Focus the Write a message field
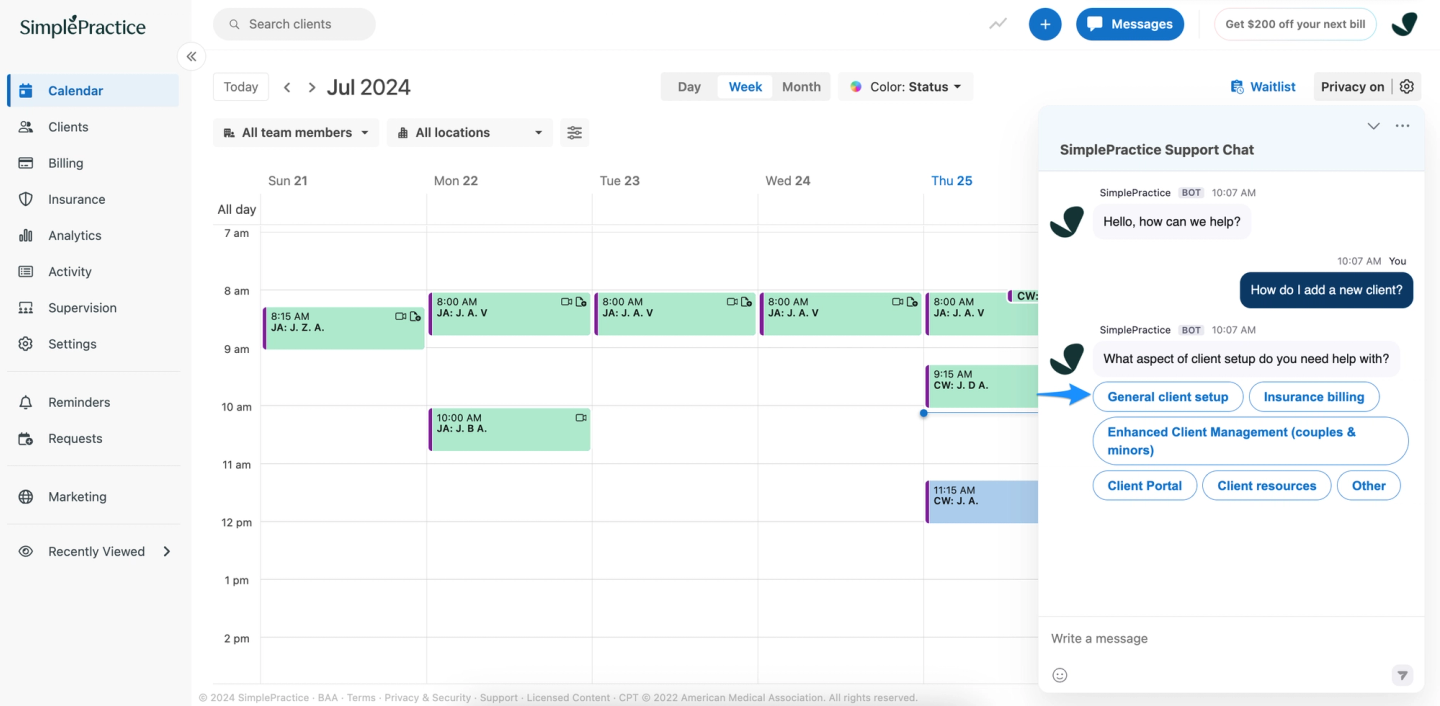Viewport: 1440px width, 706px height. point(1231,638)
